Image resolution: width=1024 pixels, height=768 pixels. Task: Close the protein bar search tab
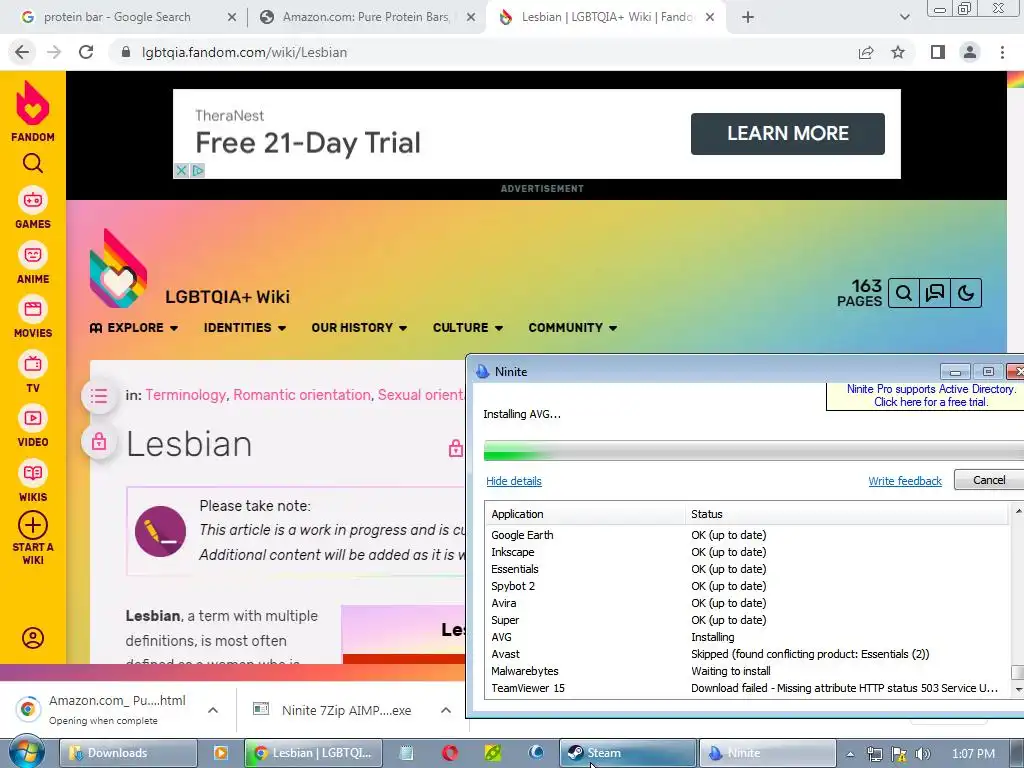coord(232,18)
